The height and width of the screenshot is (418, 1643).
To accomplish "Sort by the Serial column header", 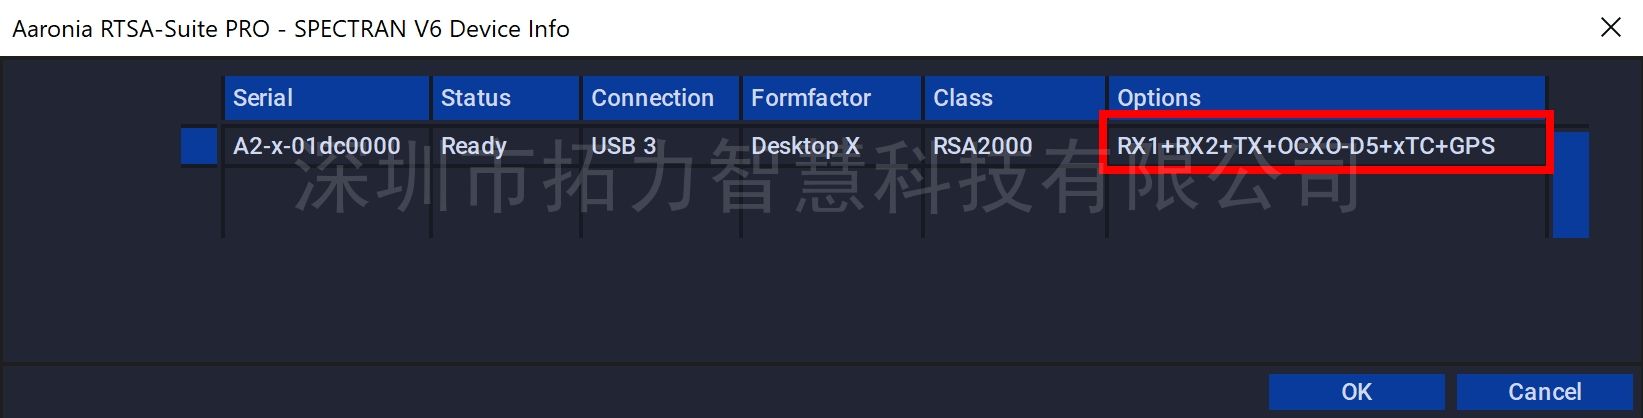I will pos(326,98).
